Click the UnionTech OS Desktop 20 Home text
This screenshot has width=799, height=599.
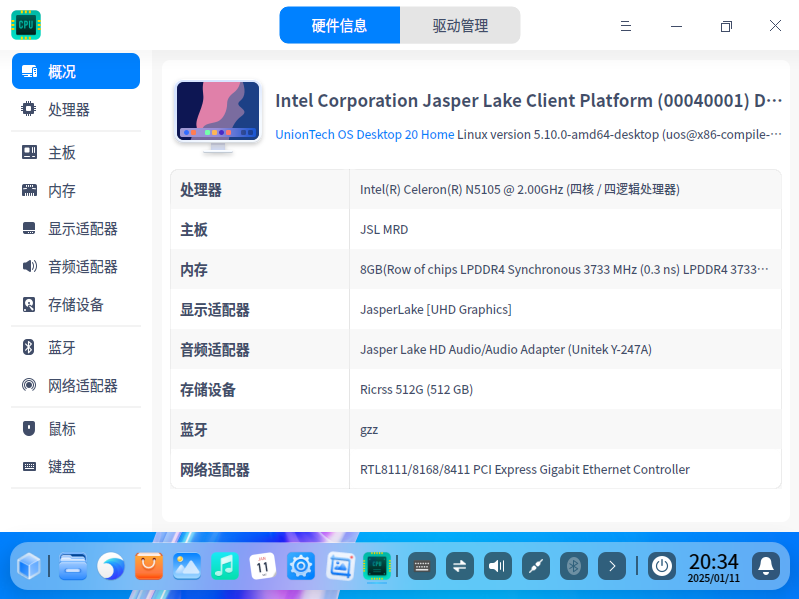click(x=365, y=134)
